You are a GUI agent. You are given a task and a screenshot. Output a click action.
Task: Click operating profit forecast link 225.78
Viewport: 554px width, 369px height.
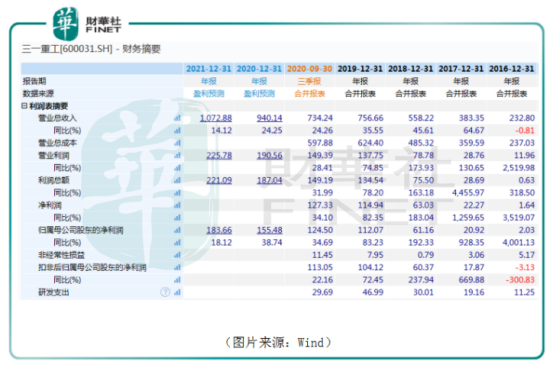(x=219, y=156)
